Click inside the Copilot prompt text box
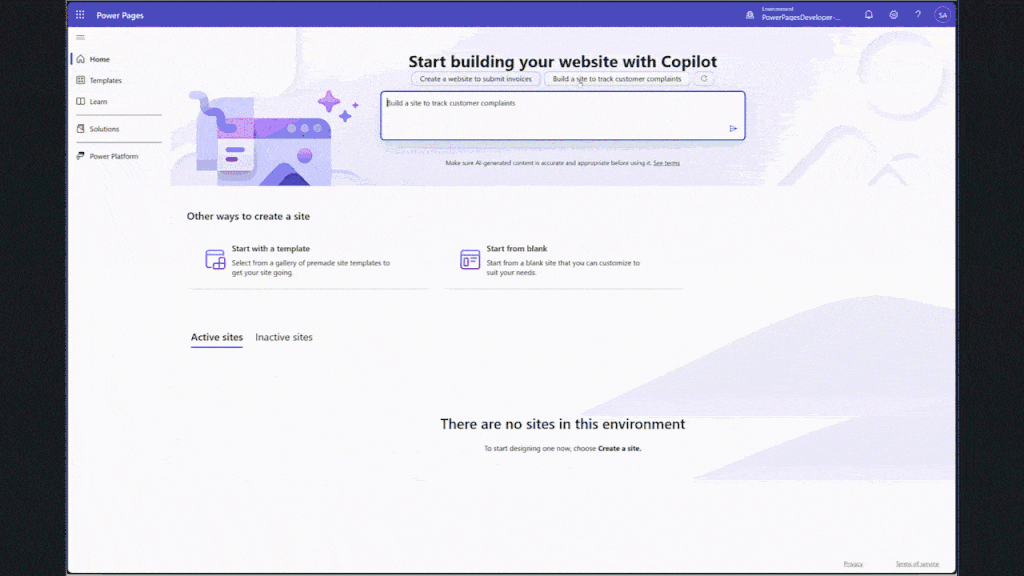The image size is (1024, 576). [560, 115]
